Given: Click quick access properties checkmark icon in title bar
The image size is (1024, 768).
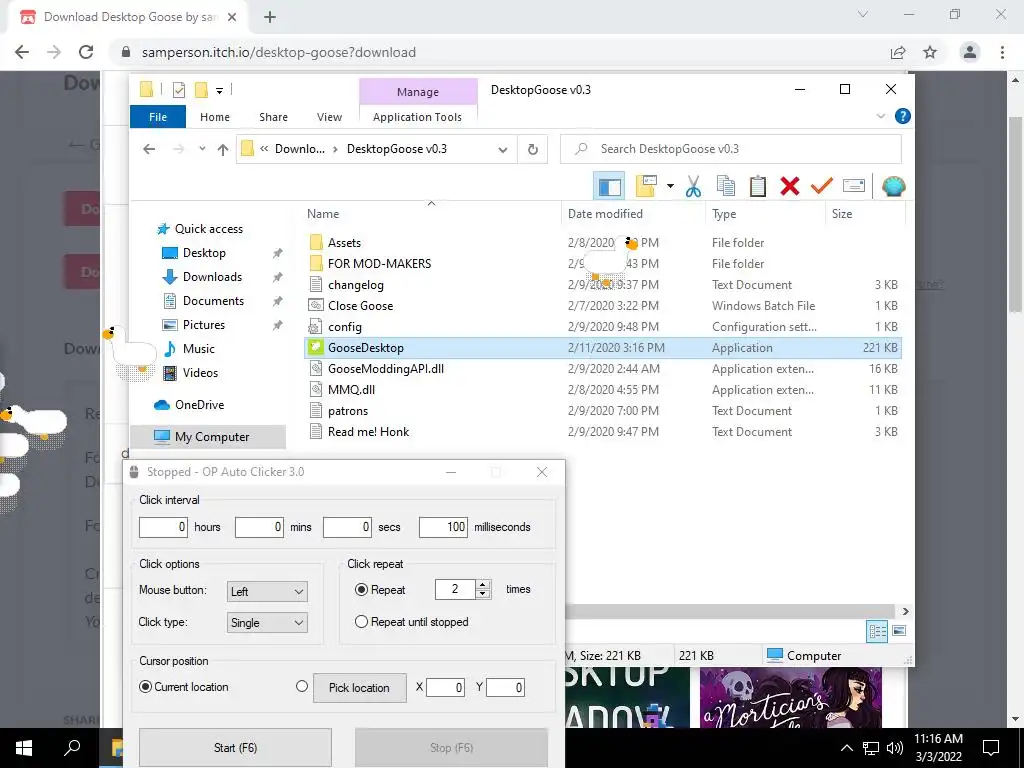Looking at the screenshot, I should pos(178,90).
